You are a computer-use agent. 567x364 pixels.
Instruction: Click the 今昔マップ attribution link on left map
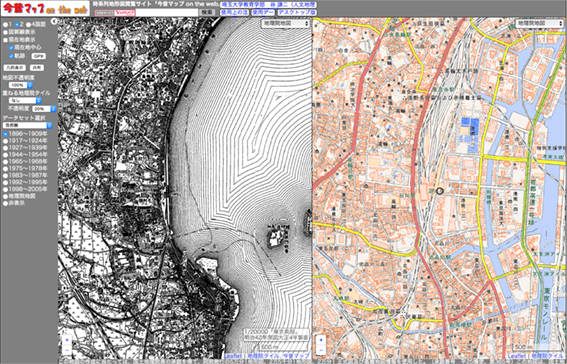[296, 356]
